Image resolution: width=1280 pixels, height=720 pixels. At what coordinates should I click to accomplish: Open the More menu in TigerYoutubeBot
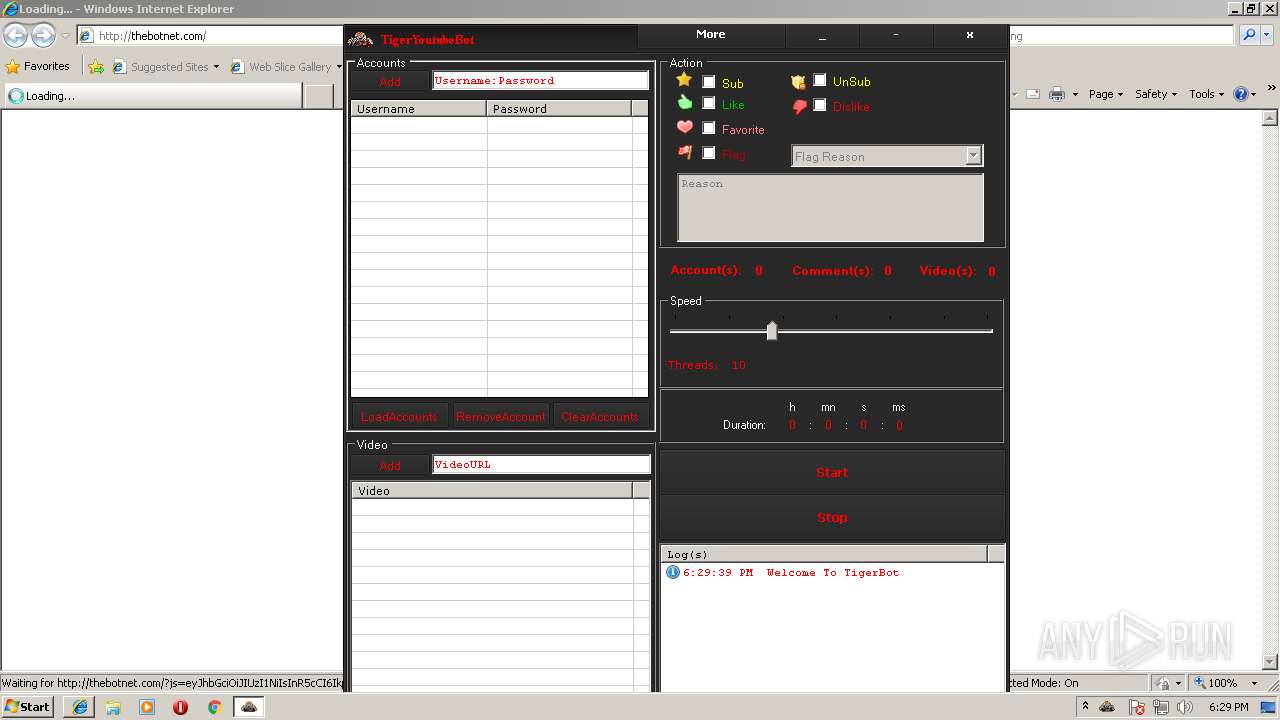click(711, 34)
